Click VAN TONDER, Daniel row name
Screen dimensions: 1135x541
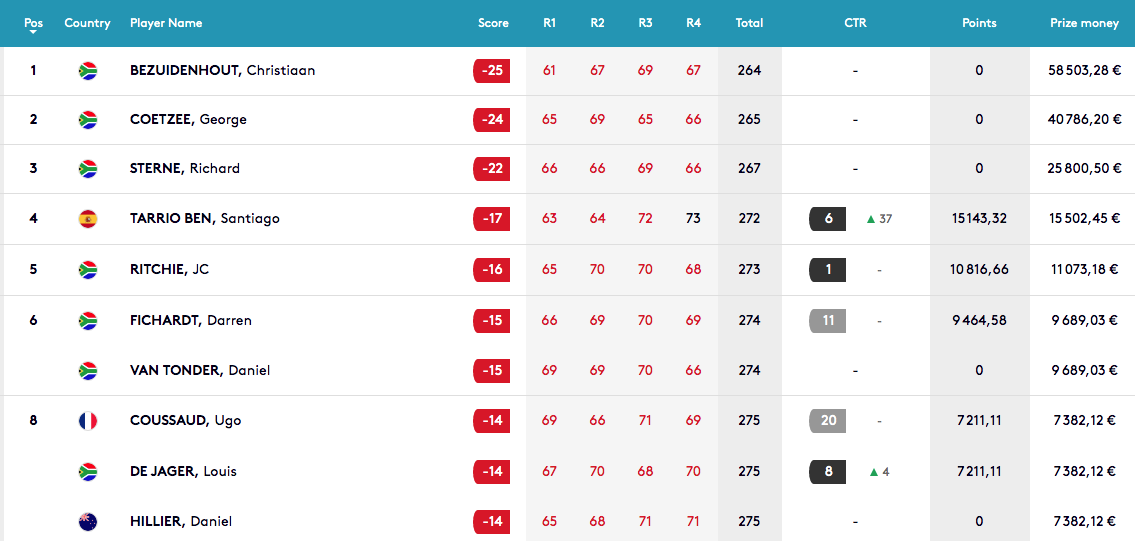tap(200, 370)
